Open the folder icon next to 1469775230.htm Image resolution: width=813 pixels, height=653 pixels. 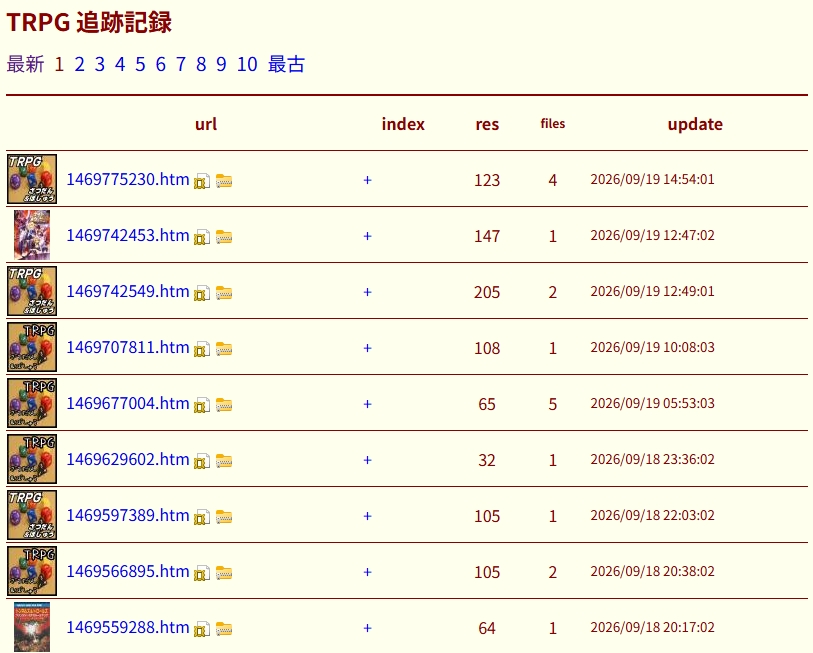click(223, 181)
